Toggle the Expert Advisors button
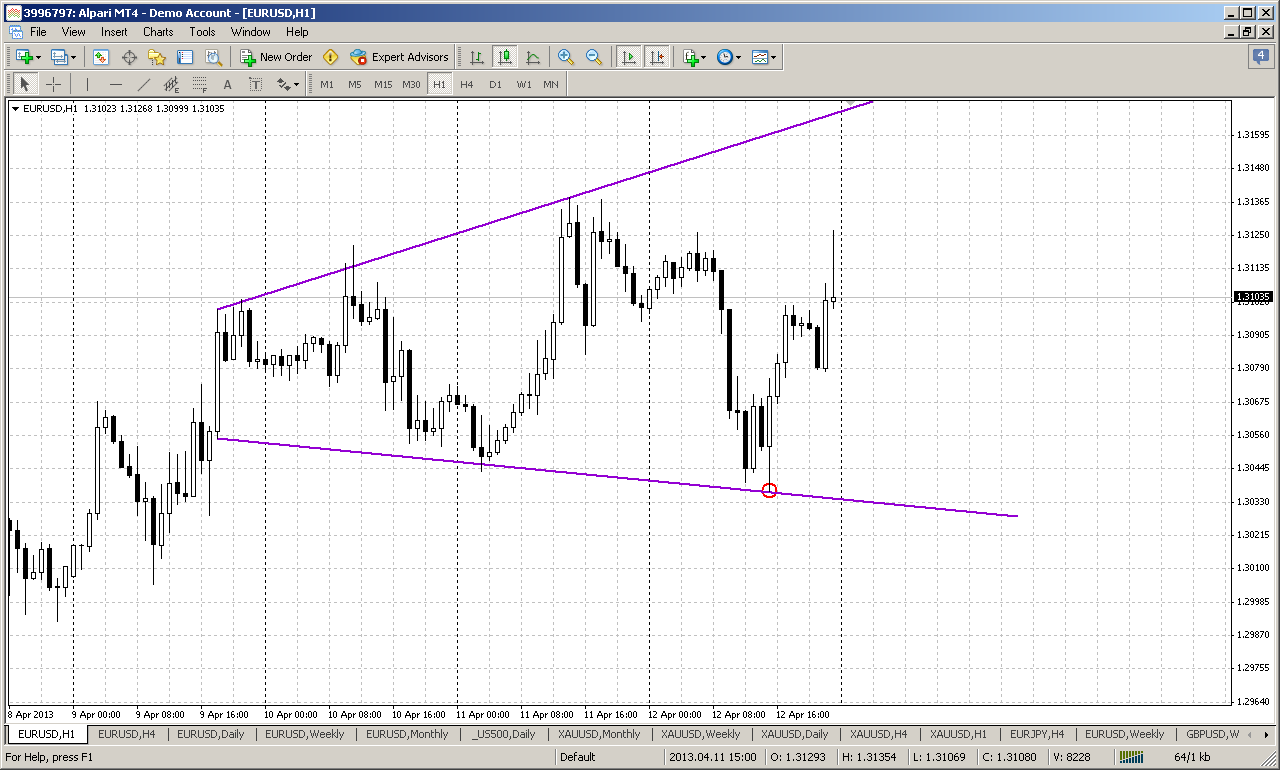1280x770 pixels. [399, 57]
